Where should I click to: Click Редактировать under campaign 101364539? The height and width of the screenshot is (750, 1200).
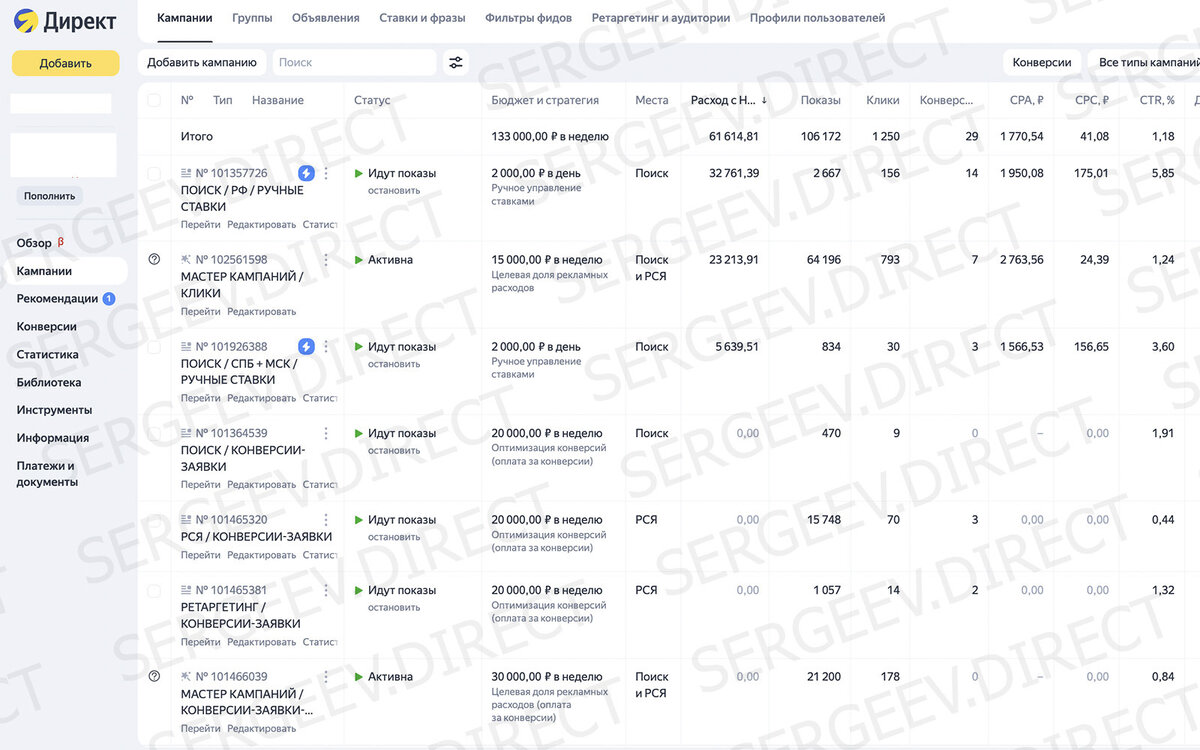tap(262, 484)
